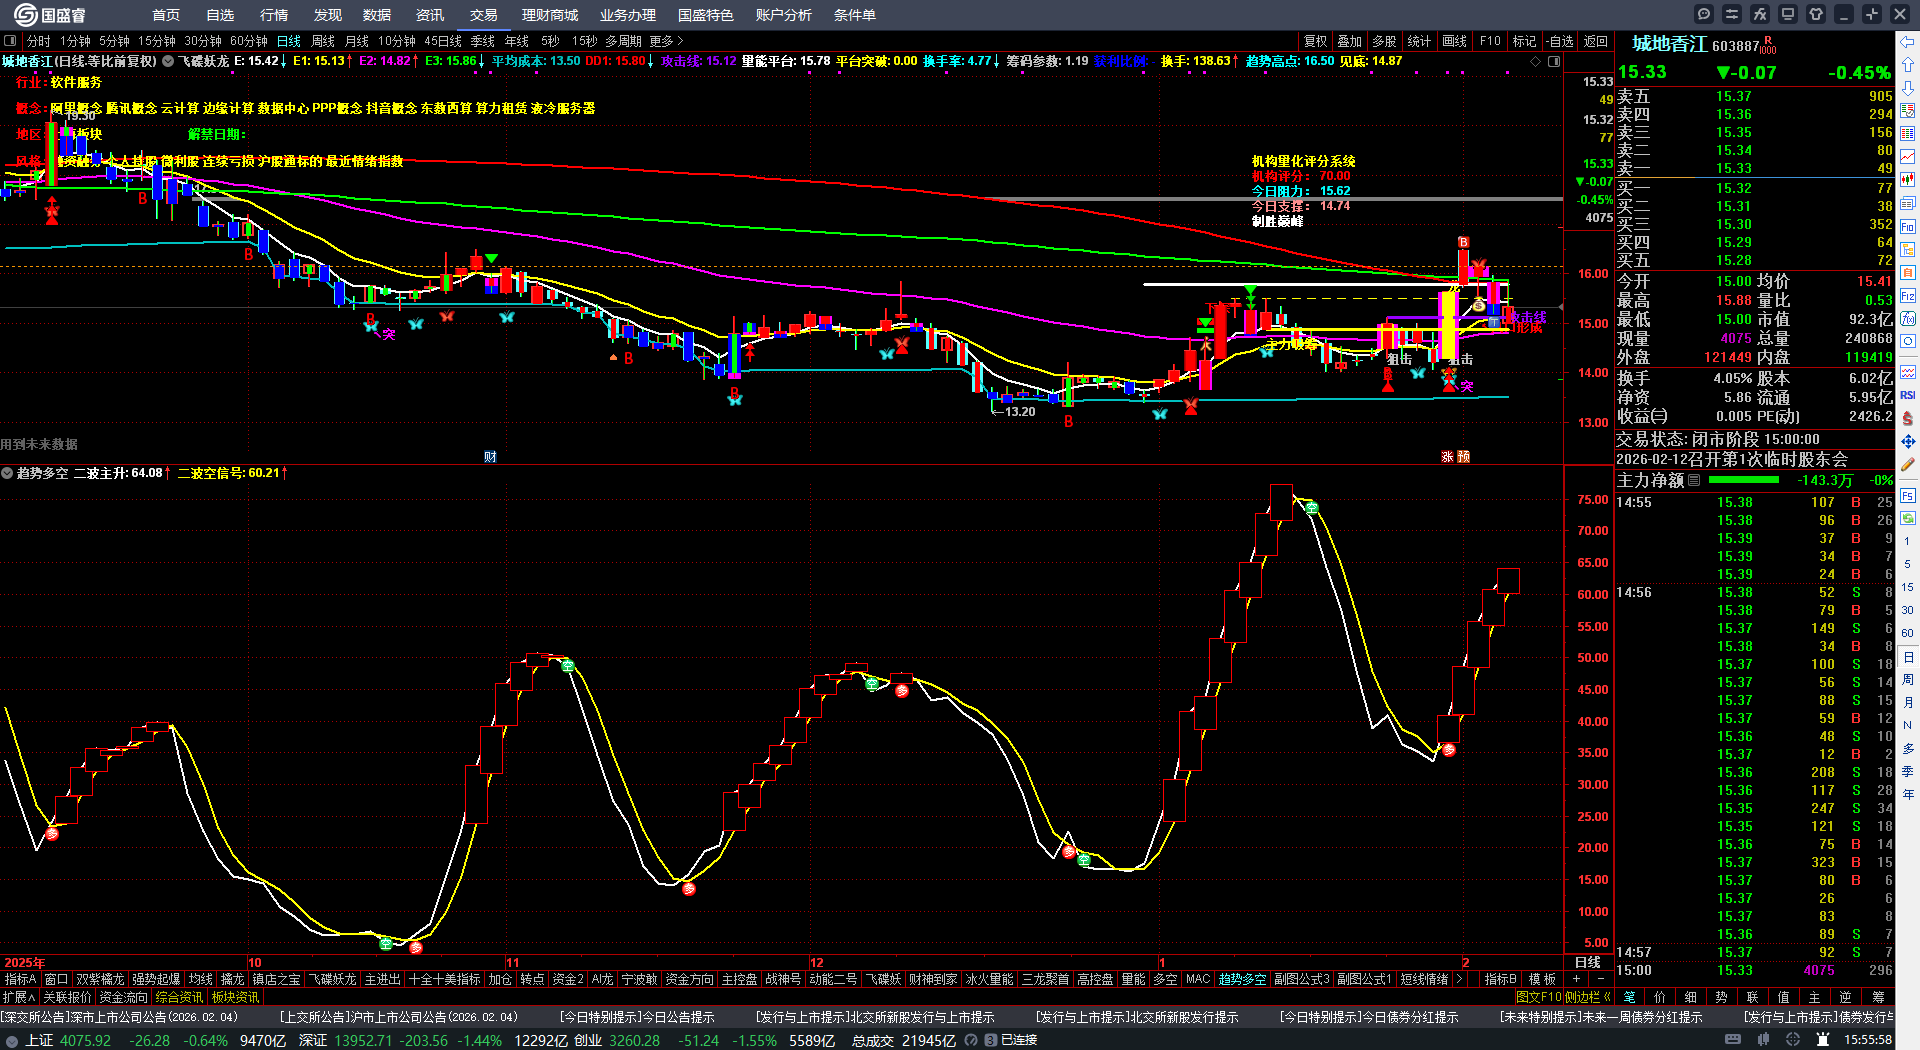
Task: Collapse the 趋势多空 indicator panel arrow
Action: pos(7,473)
